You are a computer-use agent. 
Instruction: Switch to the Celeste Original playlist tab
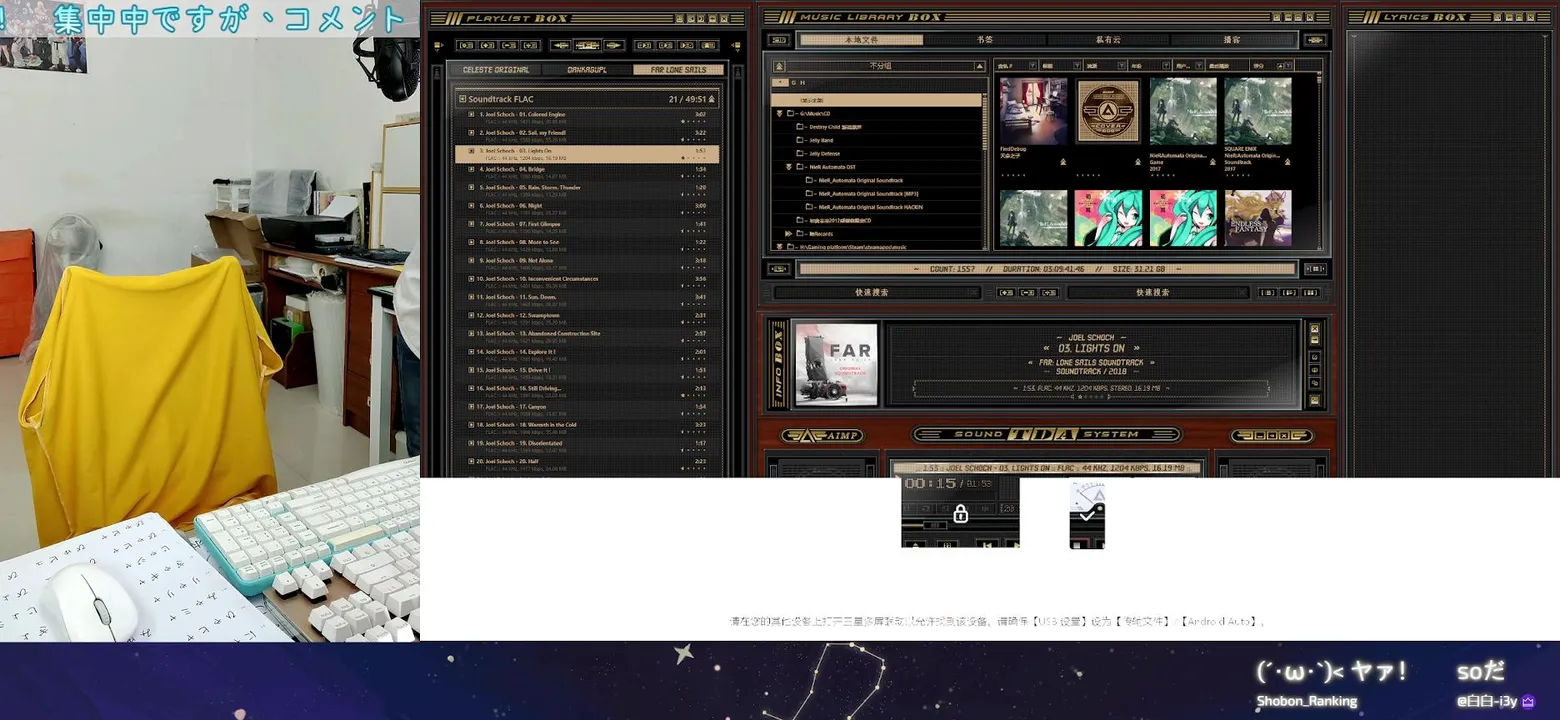[x=496, y=70]
